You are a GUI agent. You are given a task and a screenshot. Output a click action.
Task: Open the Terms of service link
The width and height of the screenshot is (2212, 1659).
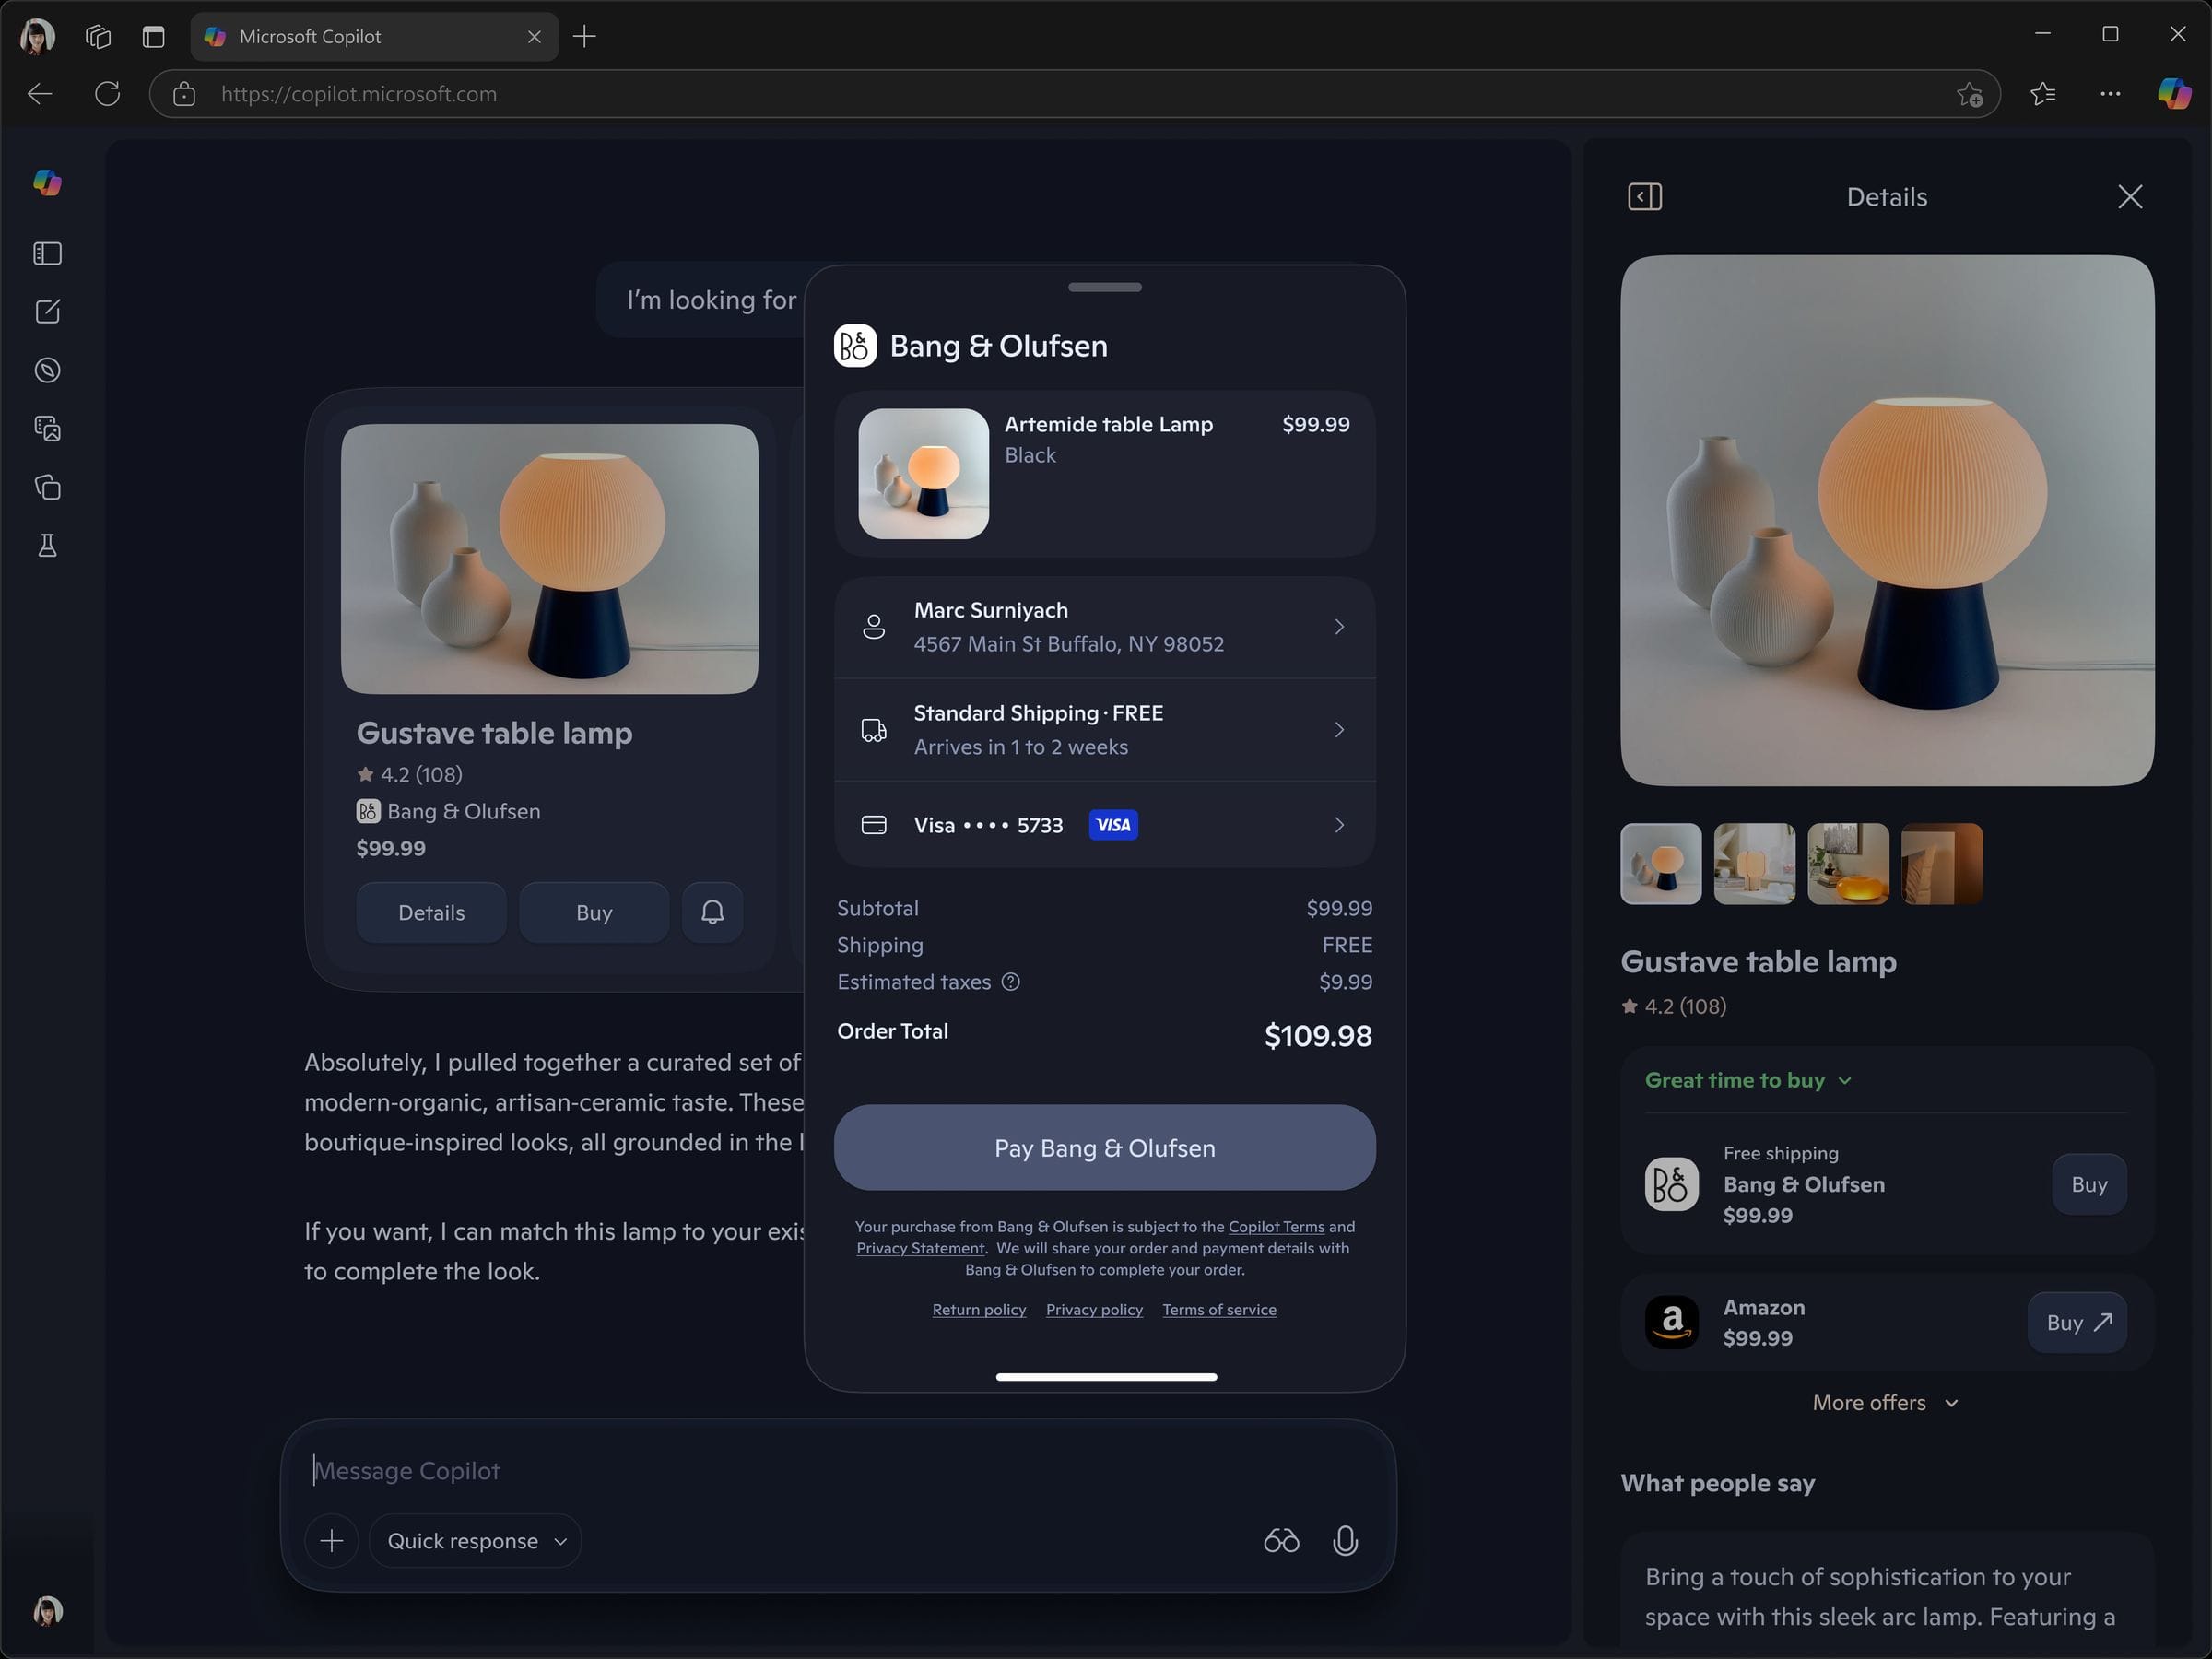coord(1219,1310)
